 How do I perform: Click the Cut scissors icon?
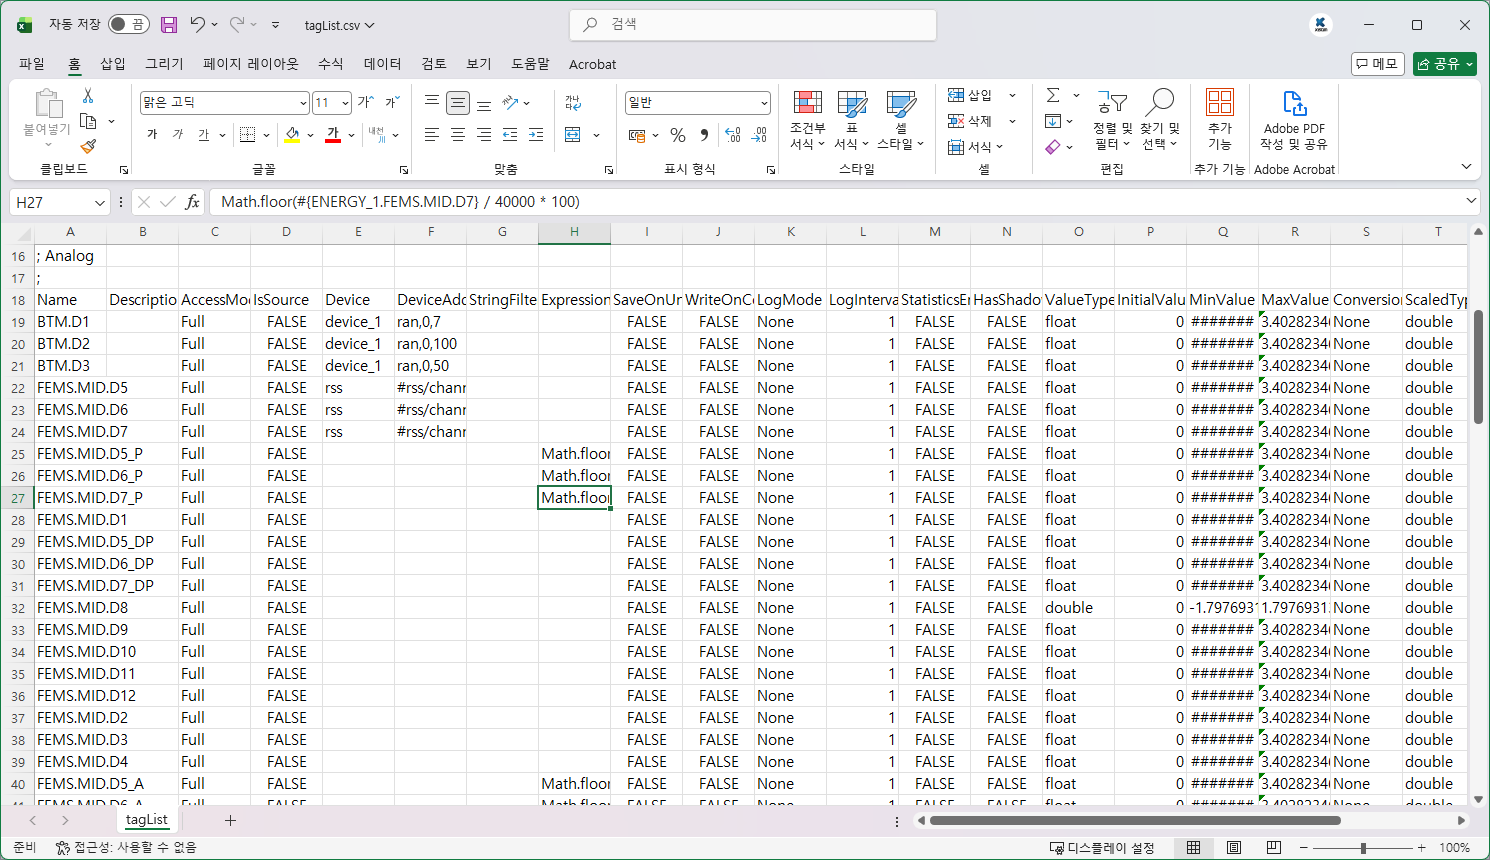point(88,96)
